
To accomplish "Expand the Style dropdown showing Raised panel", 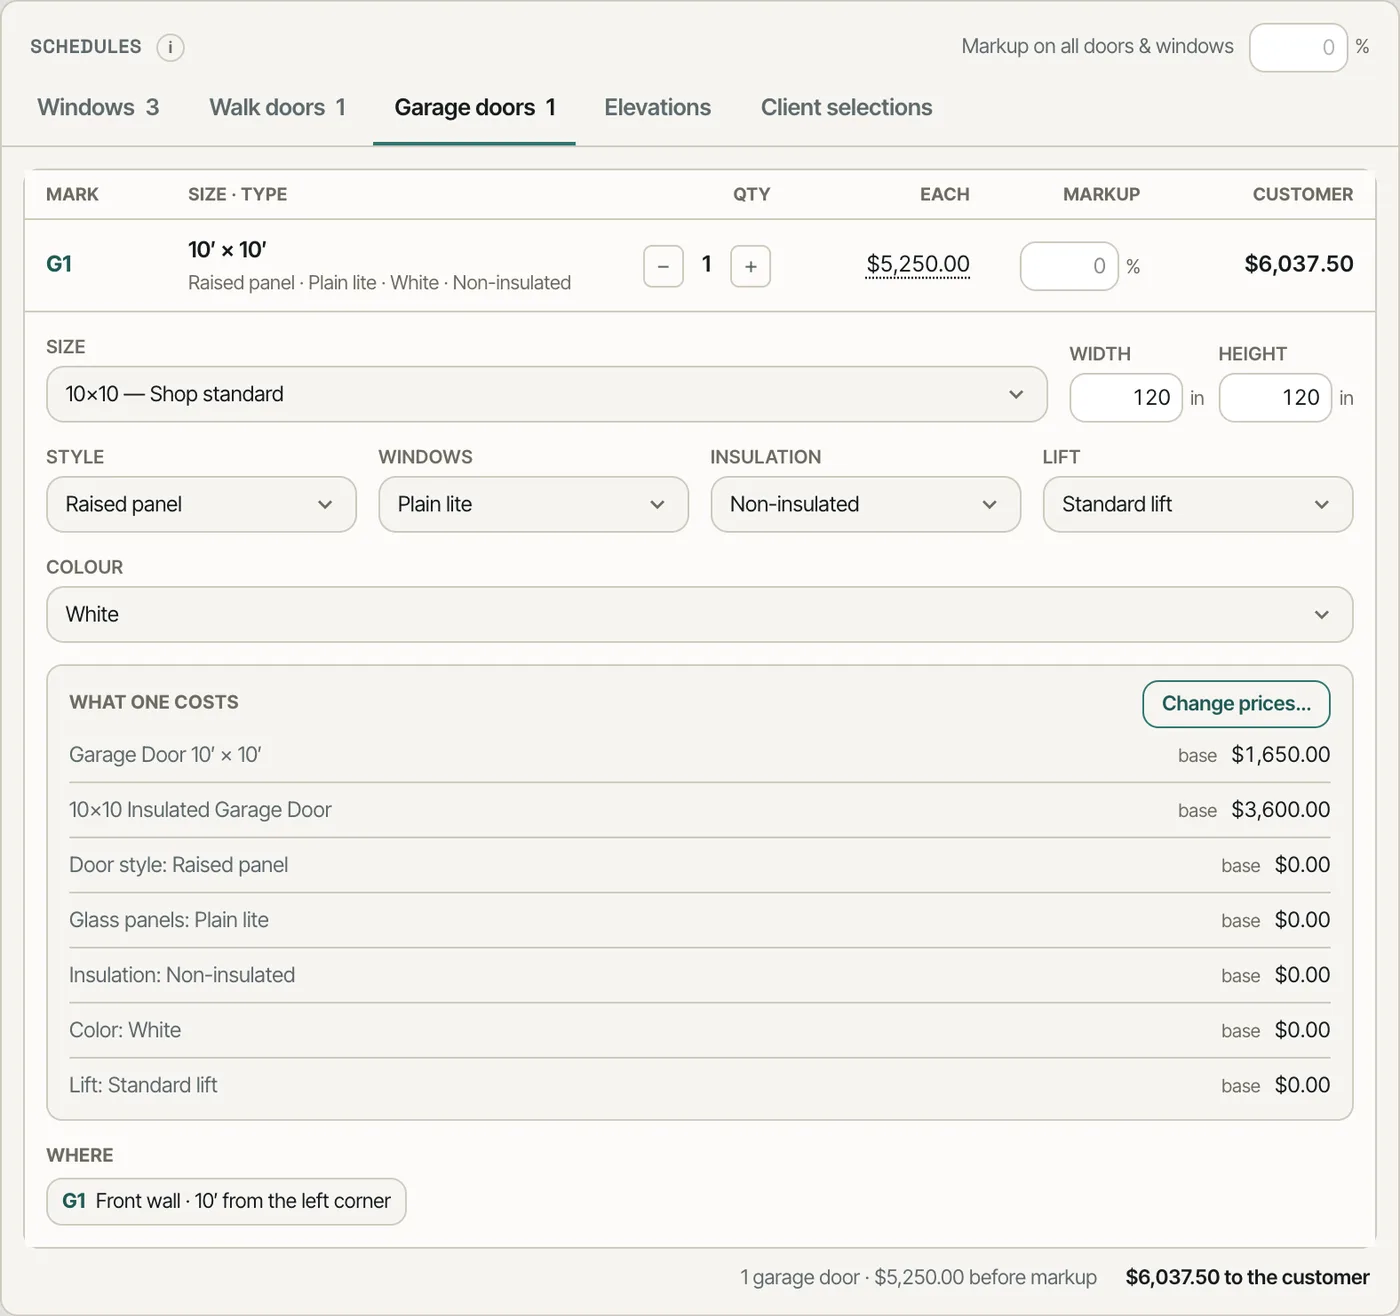I will coord(201,504).
